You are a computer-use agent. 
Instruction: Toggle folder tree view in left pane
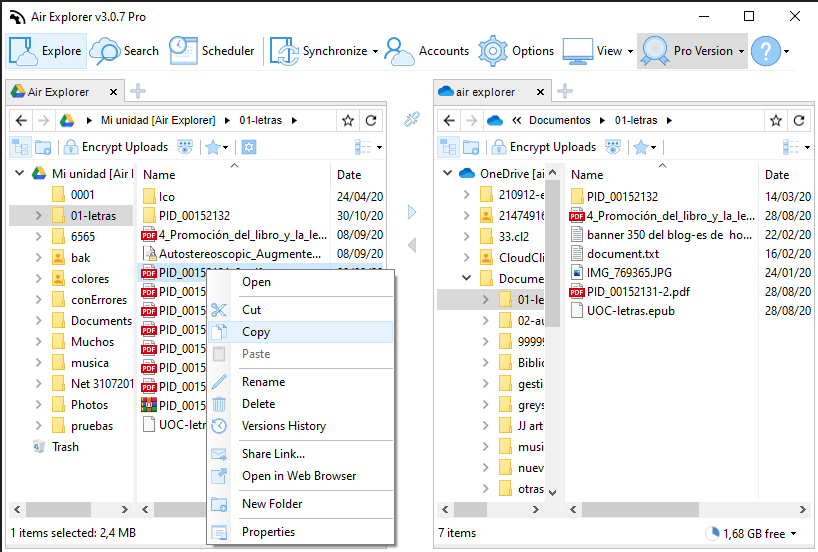point(20,148)
